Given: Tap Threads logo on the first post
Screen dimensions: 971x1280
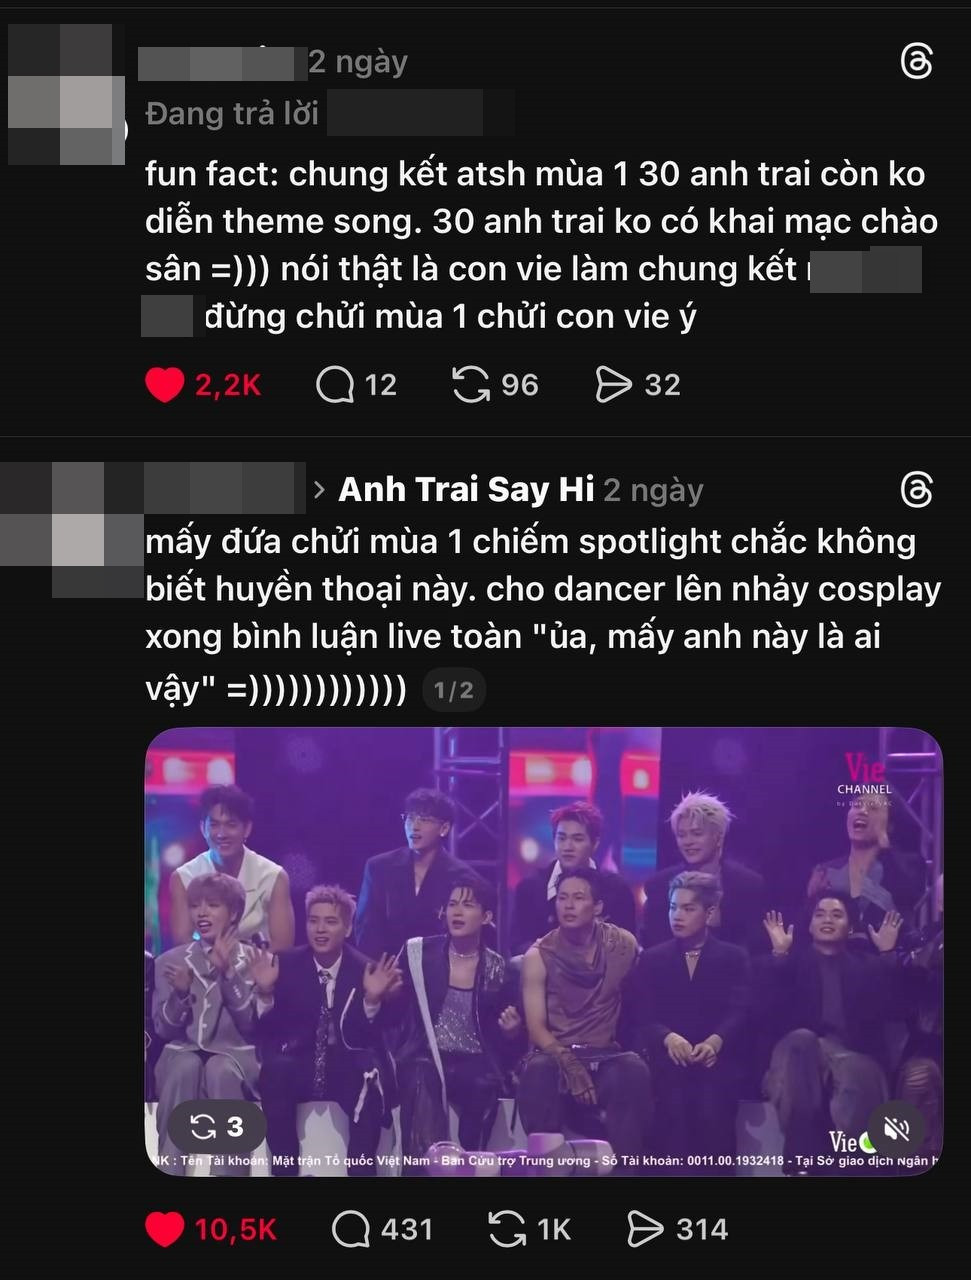Looking at the screenshot, I should pos(917,63).
